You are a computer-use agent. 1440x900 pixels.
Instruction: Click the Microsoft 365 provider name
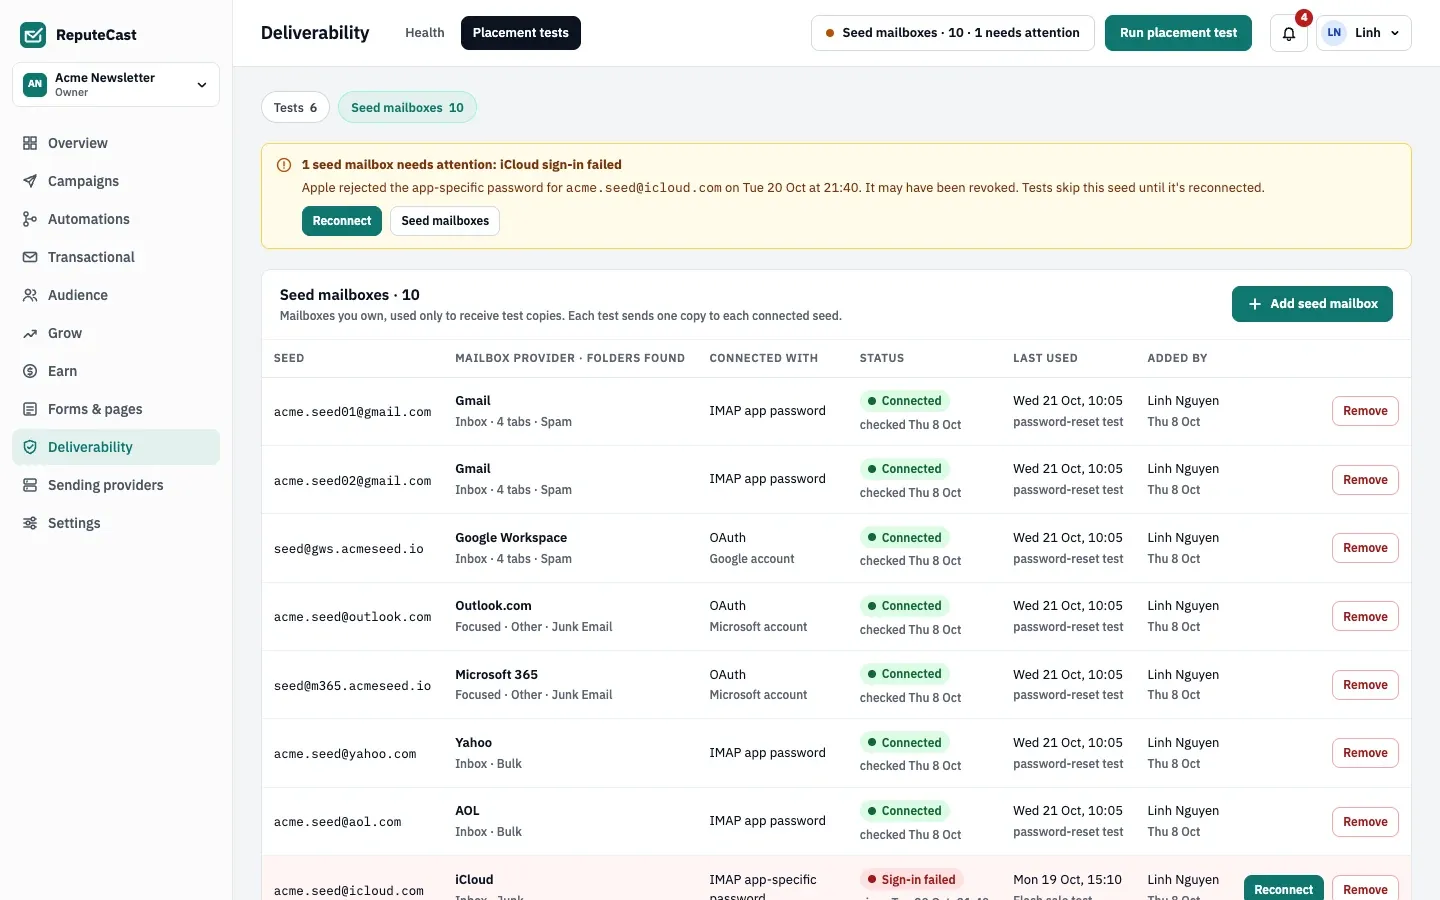496,675
